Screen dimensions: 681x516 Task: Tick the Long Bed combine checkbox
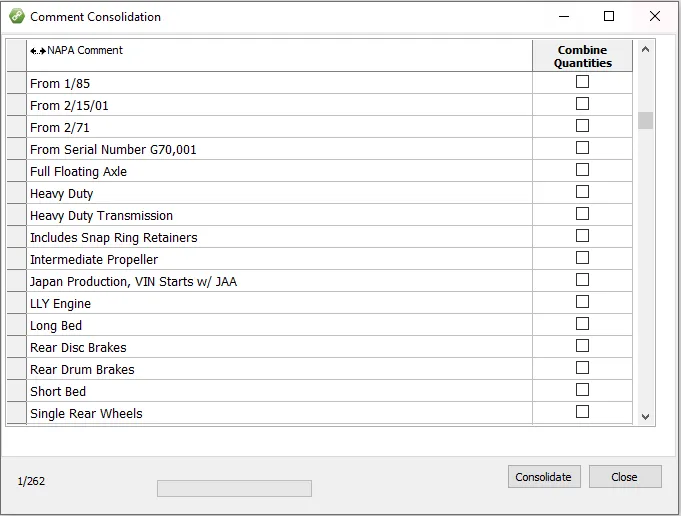[x=582, y=324]
